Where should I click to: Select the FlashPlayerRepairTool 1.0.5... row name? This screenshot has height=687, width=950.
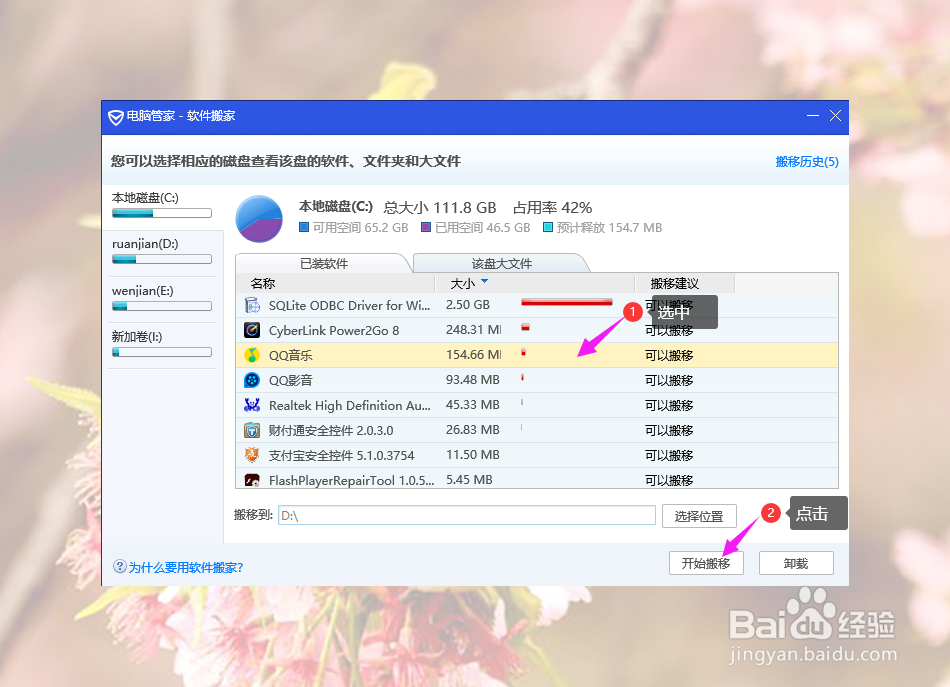tap(351, 480)
